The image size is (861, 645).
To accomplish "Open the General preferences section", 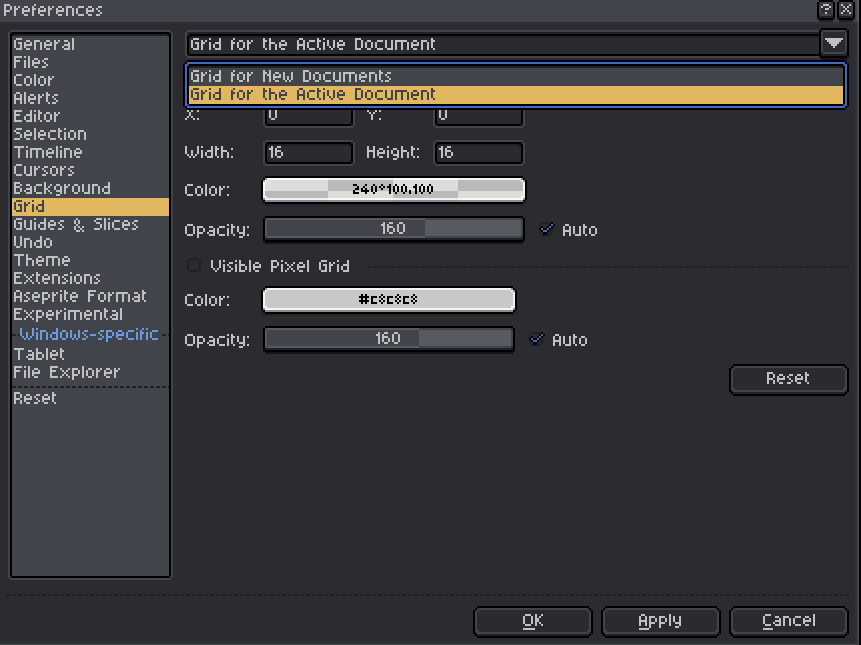I will (44, 44).
